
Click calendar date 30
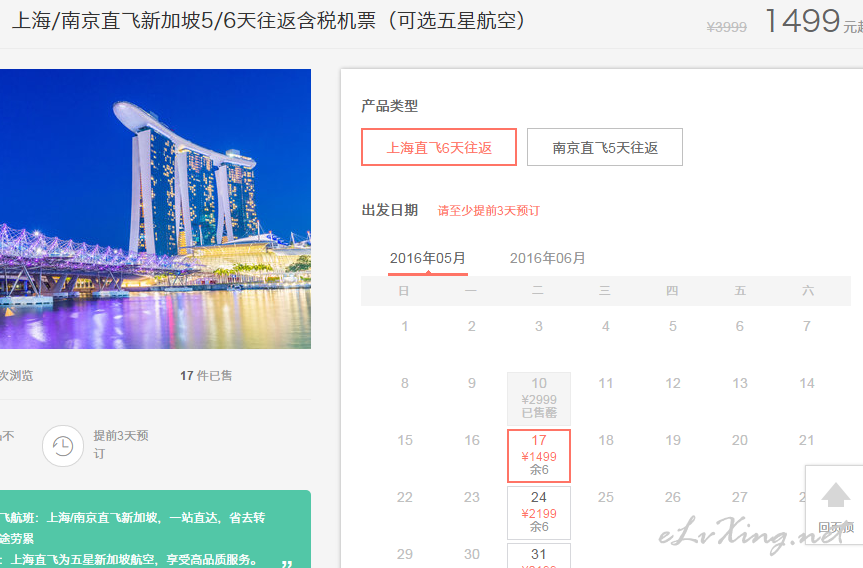(x=472, y=554)
